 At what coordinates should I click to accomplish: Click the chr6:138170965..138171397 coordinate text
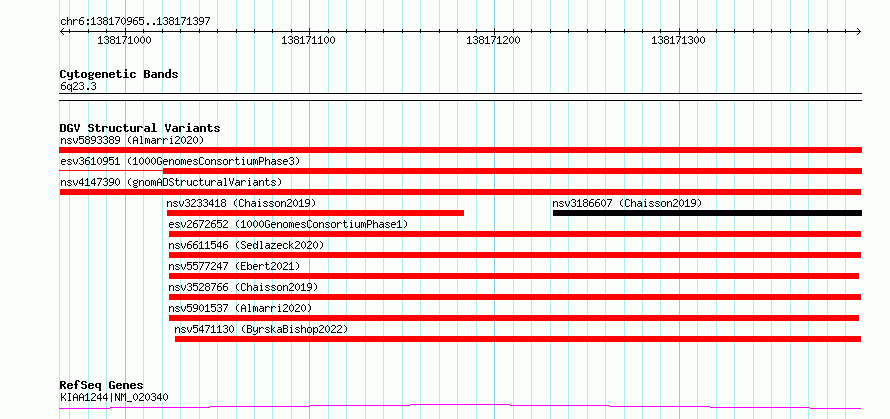click(135, 22)
